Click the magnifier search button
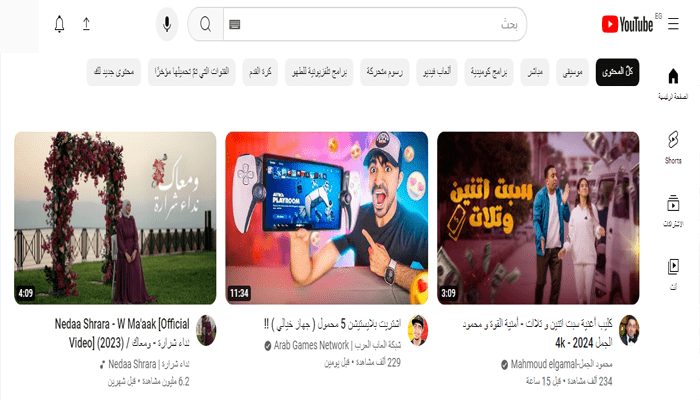This screenshot has width=700, height=400. point(205,24)
